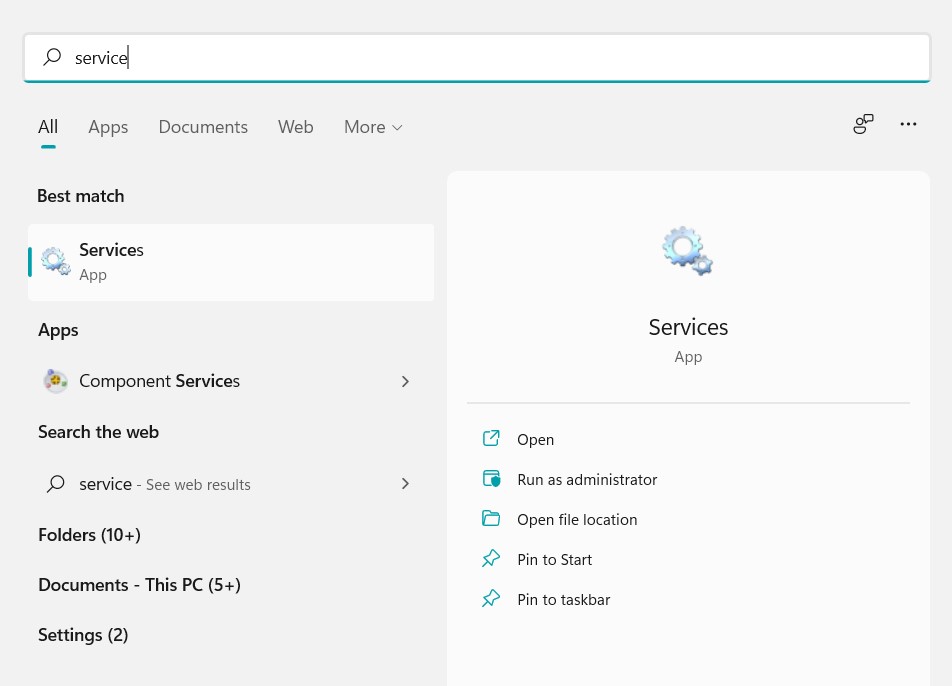
Task: Click the Pin to Start pin icon
Action: click(x=491, y=559)
